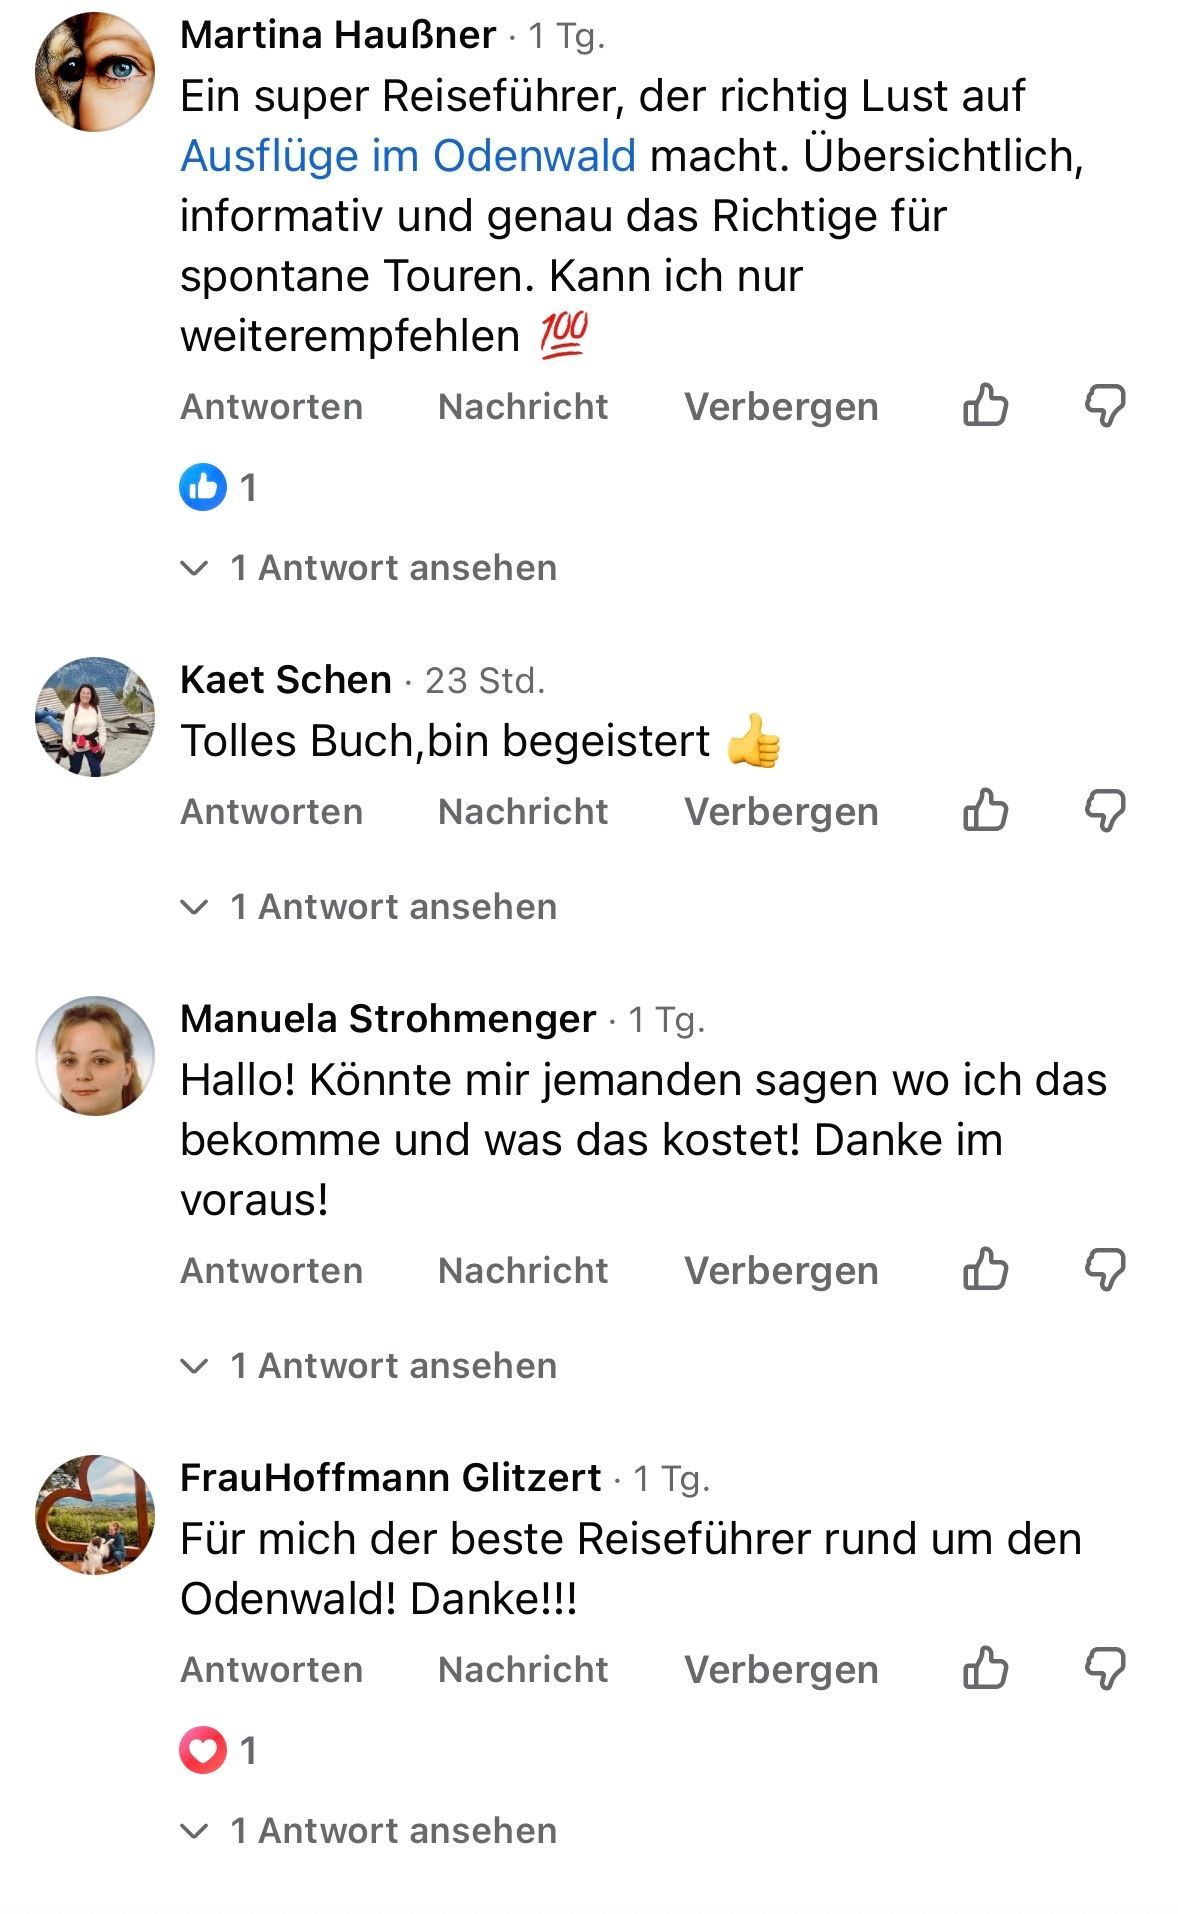Thumbs down FrauHoffmann Glitzert's comment
The height and width of the screenshot is (1914, 1178).
pos(1105,1668)
